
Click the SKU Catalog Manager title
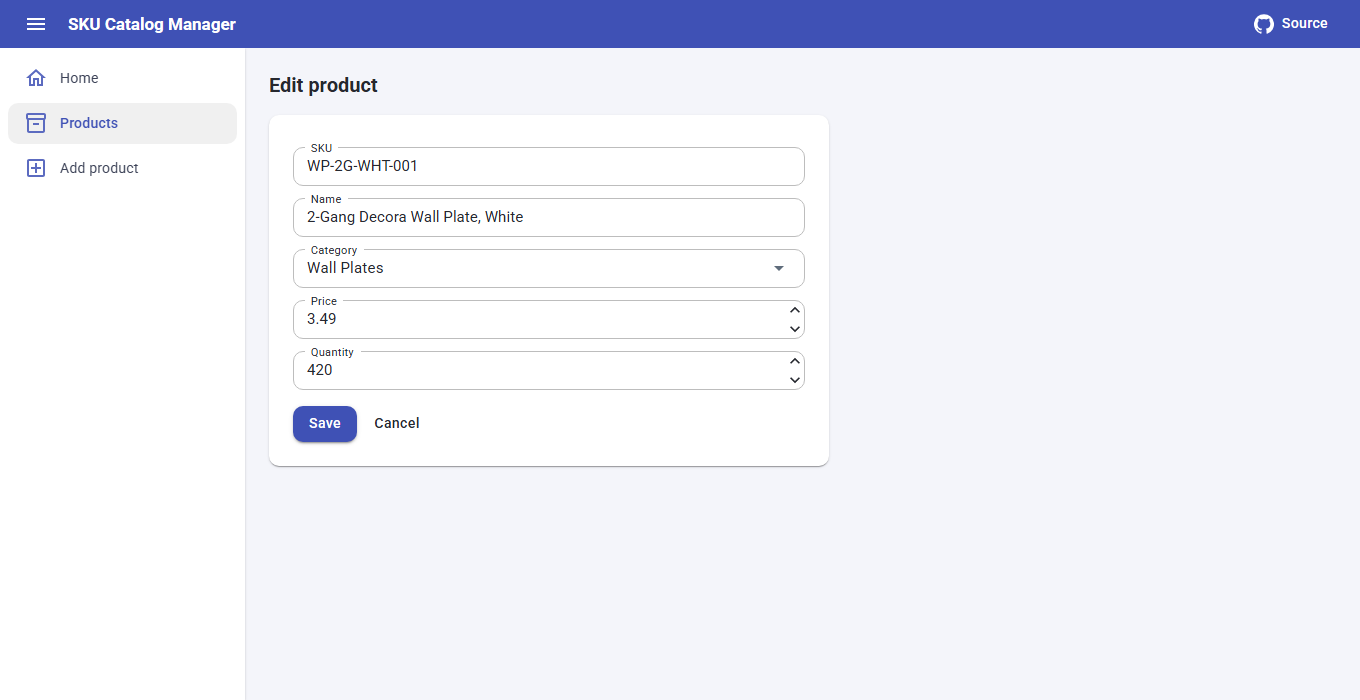click(x=152, y=24)
